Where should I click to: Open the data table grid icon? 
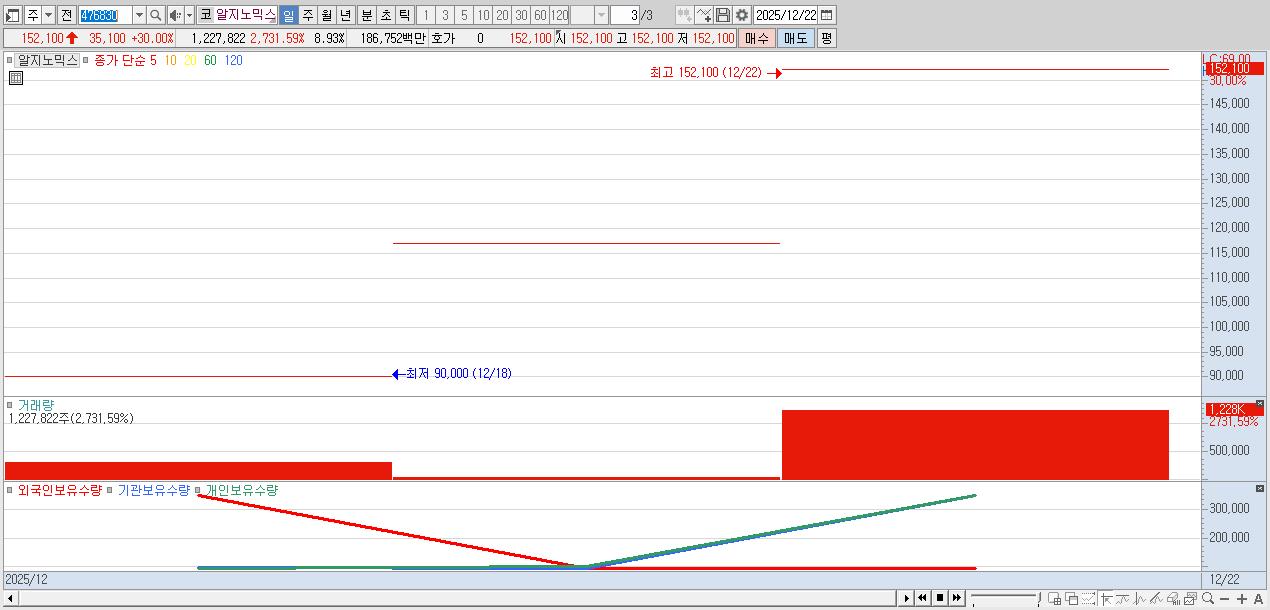click(16, 77)
